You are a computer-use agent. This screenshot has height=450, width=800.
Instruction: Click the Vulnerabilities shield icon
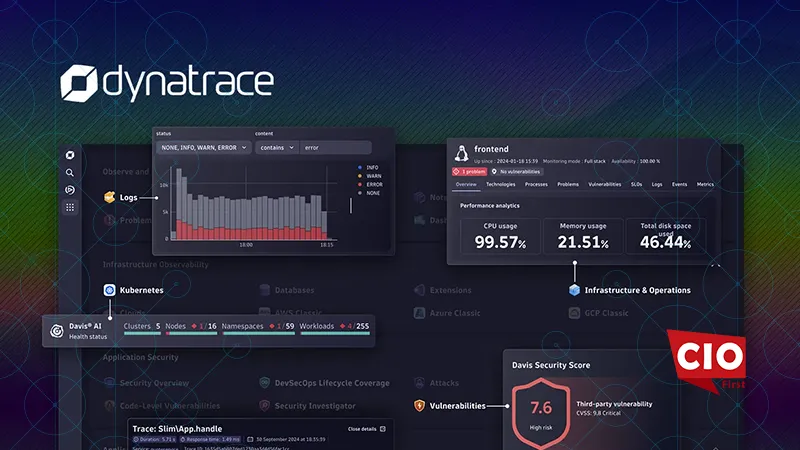[x=419, y=406]
